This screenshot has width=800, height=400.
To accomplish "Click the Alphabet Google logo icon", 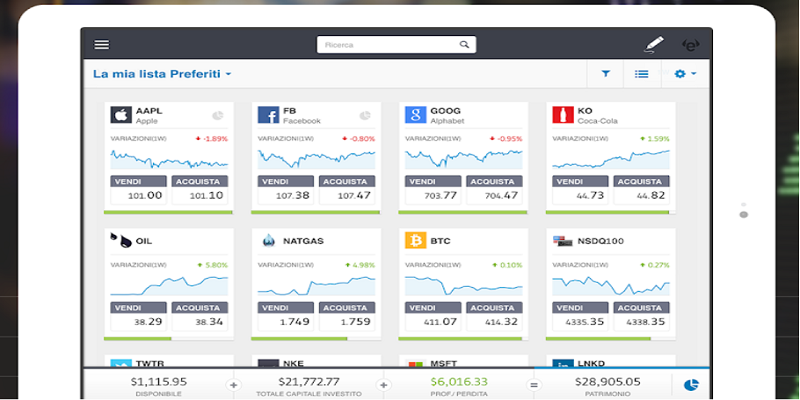I will (415, 115).
